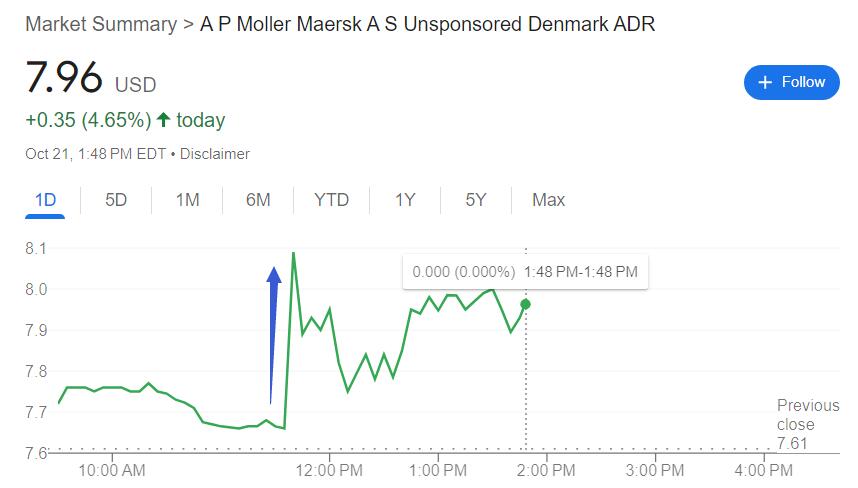Viewport: 858px width, 488px height.
Task: Switch chart to 6M range
Action: coord(258,200)
